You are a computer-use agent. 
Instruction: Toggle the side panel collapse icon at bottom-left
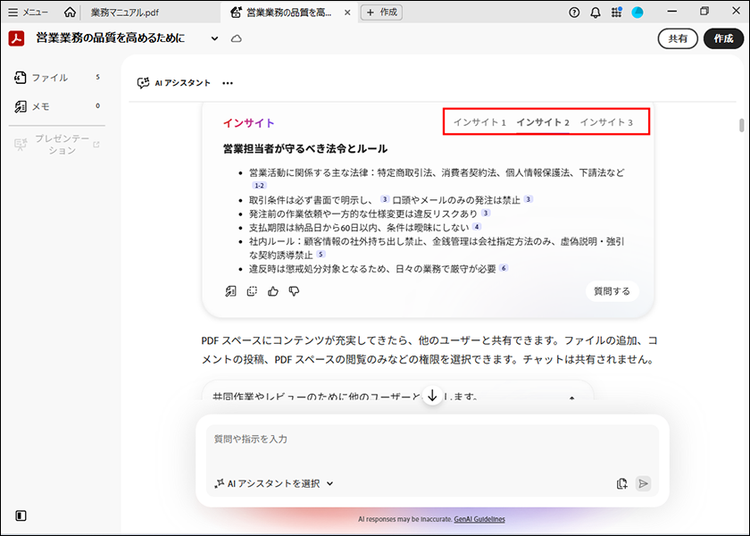pyautogui.click(x=21, y=516)
